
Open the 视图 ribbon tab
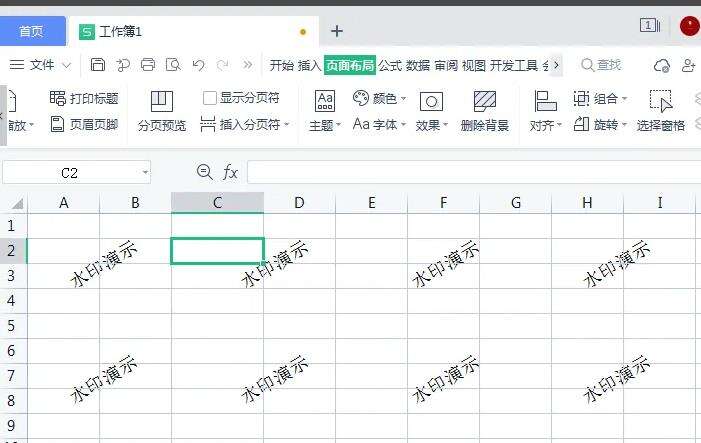click(473, 66)
